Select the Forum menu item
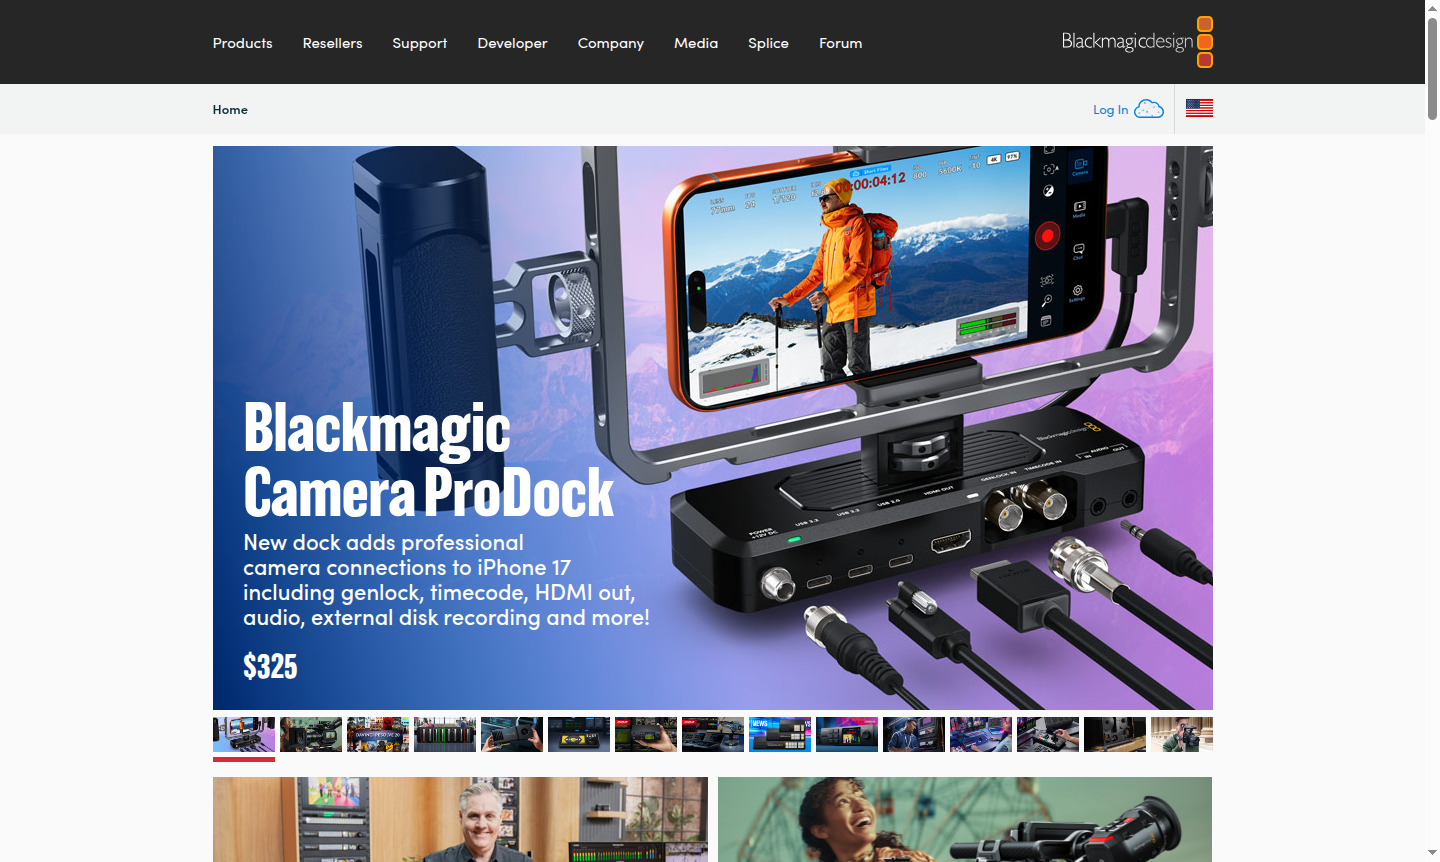1440x862 pixels. click(840, 43)
